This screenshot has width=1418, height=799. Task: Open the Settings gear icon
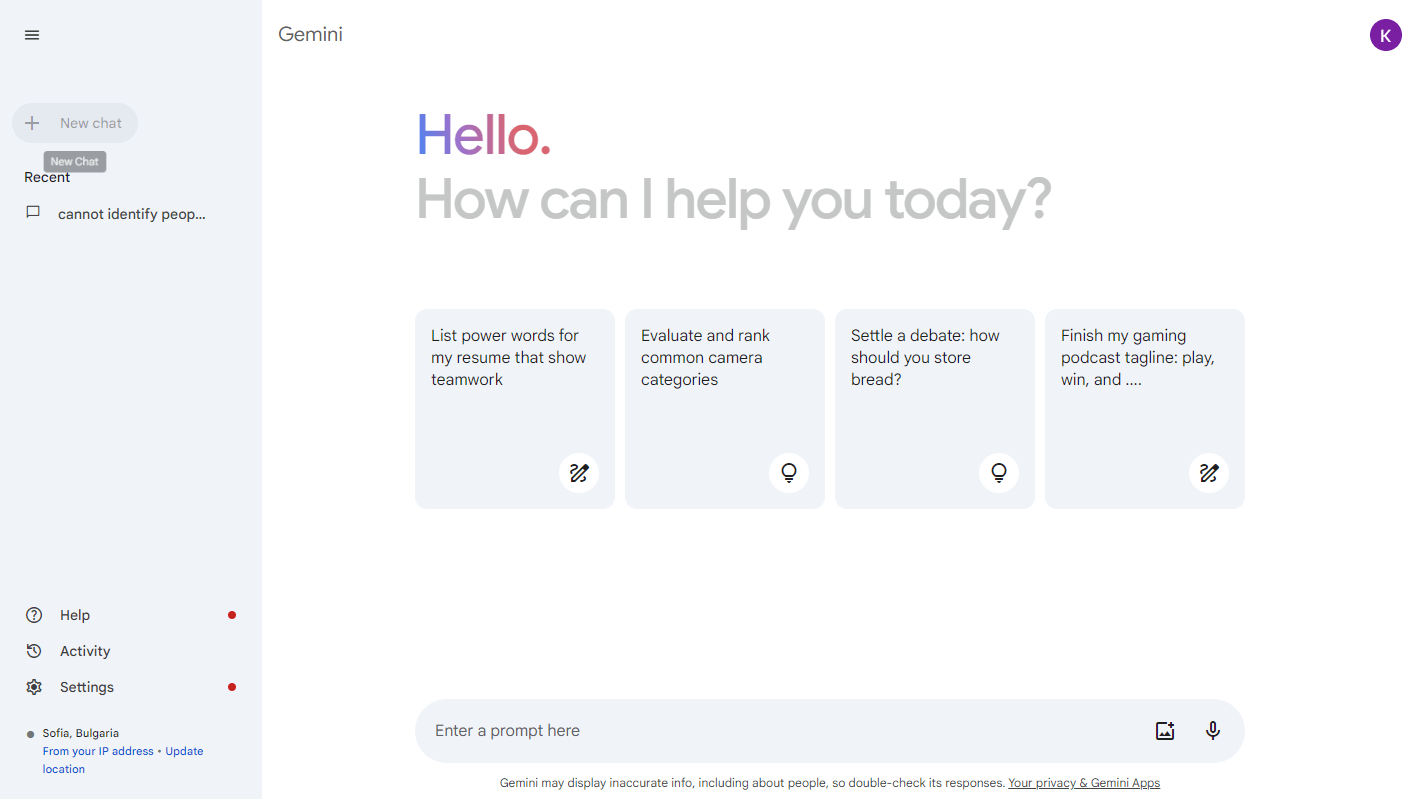click(x=34, y=687)
